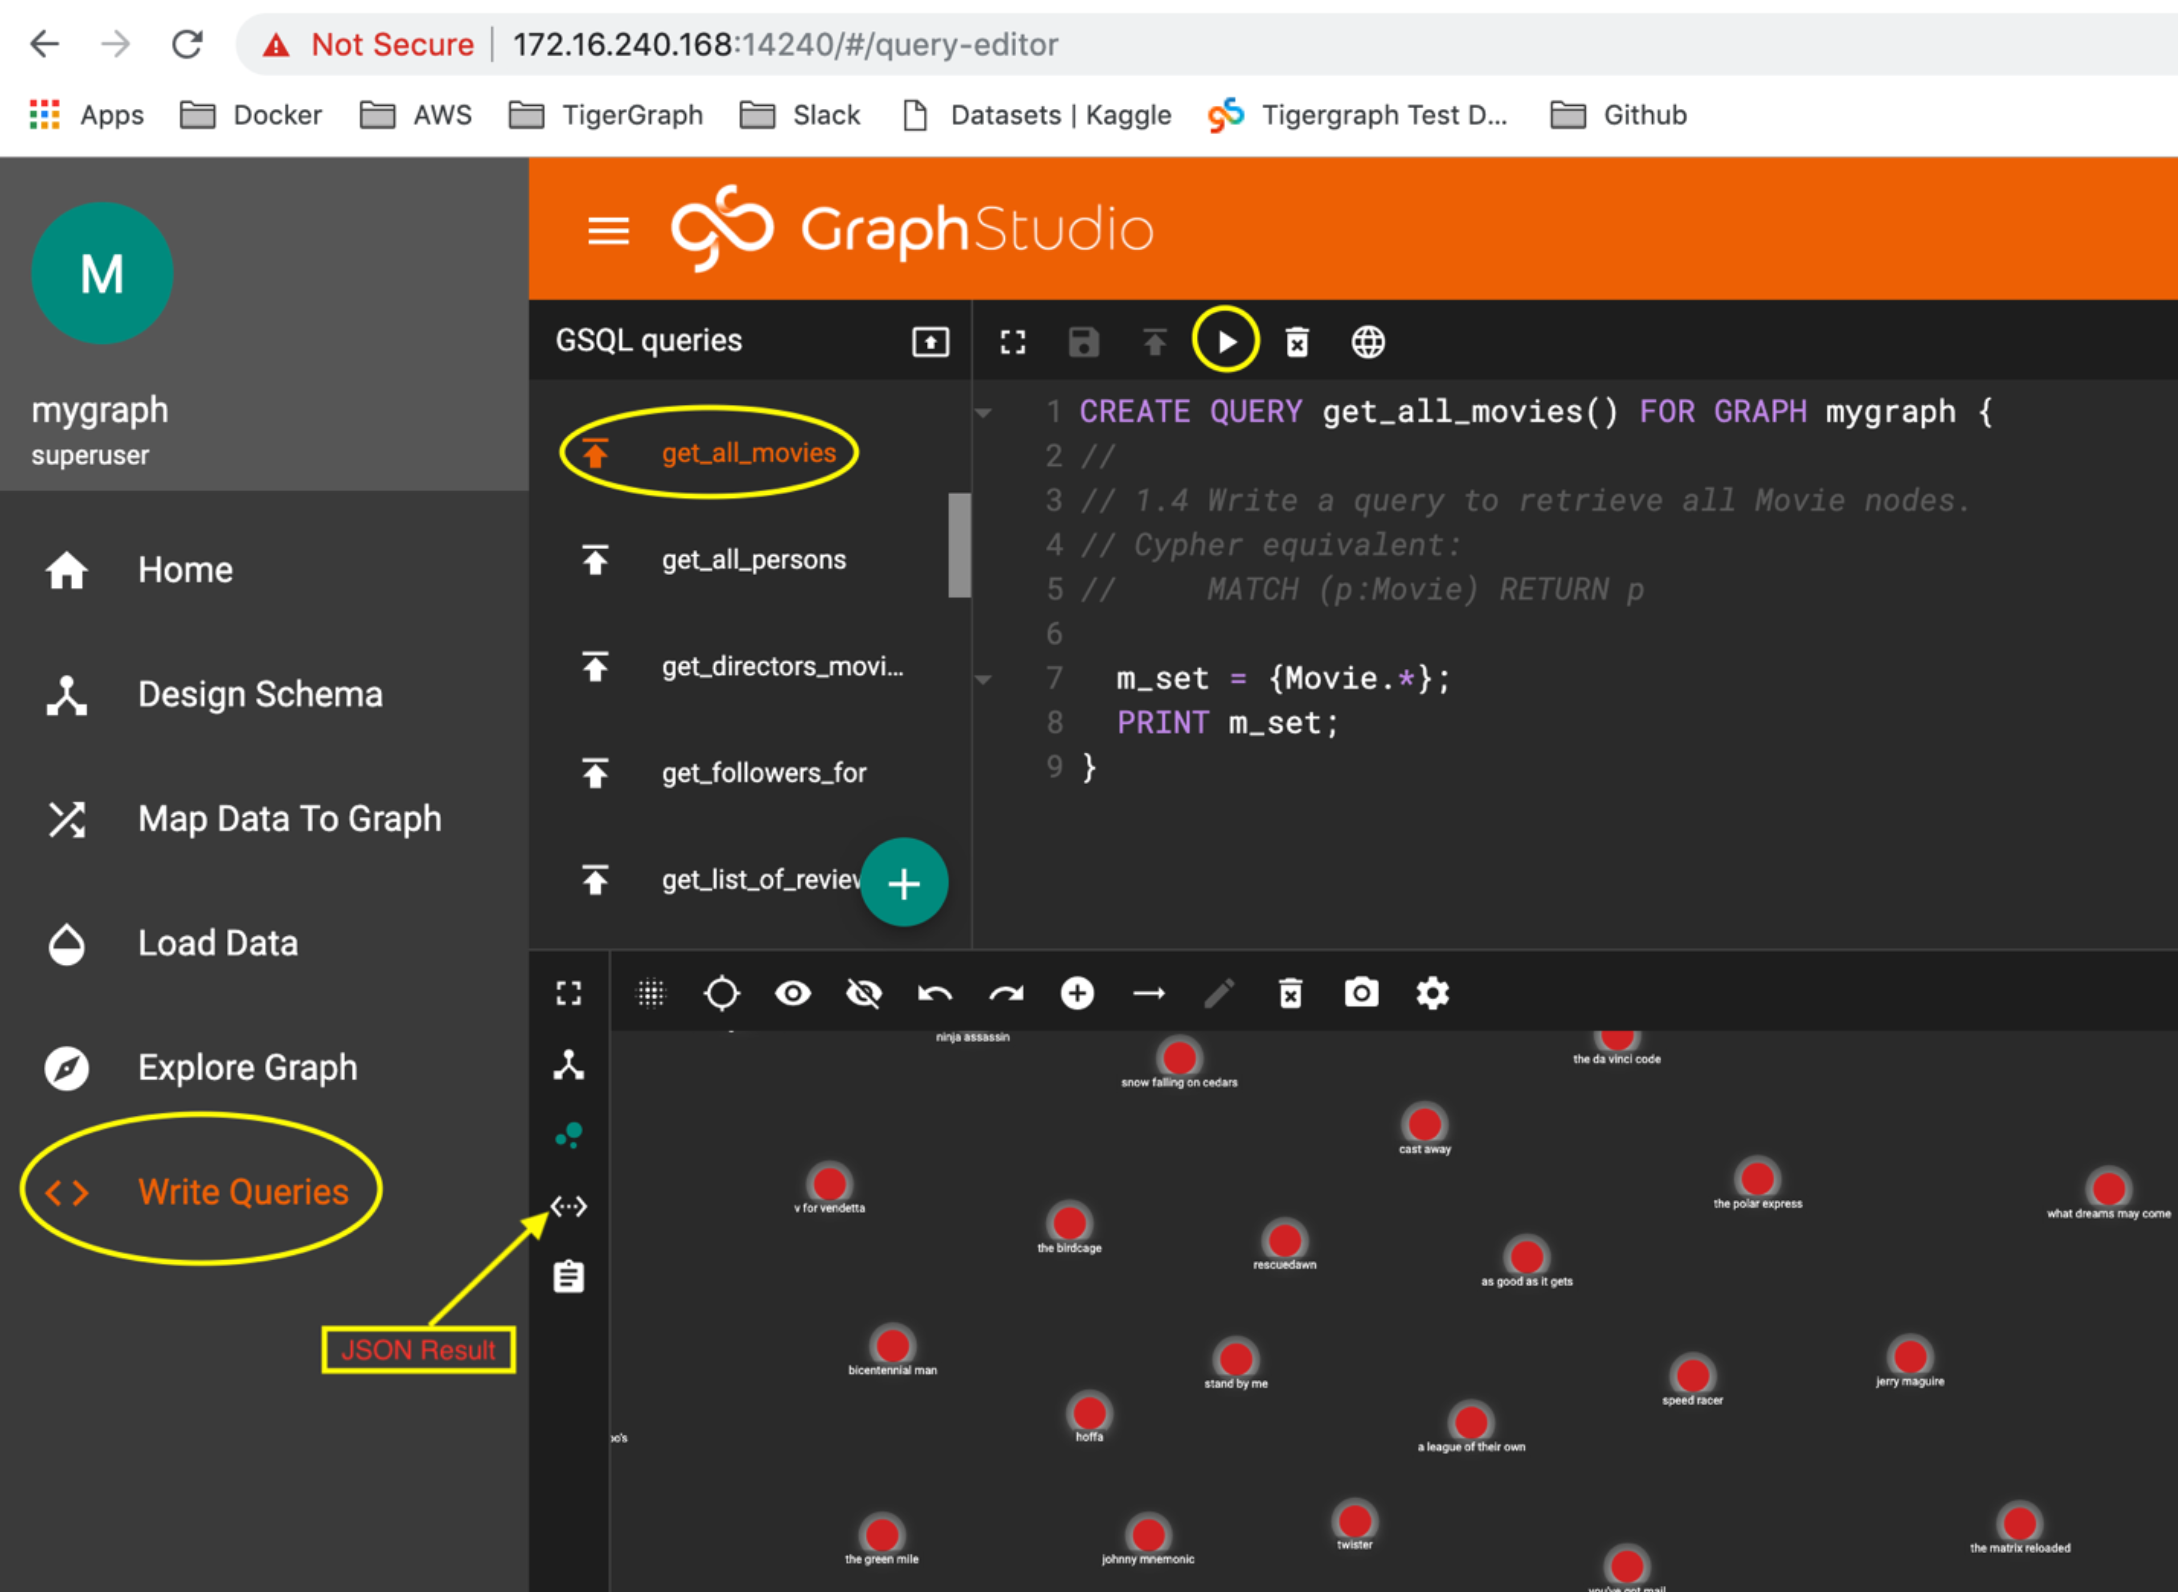The height and width of the screenshot is (1592, 2178).
Task: Add a new vertex with plus circle
Action: (1077, 993)
